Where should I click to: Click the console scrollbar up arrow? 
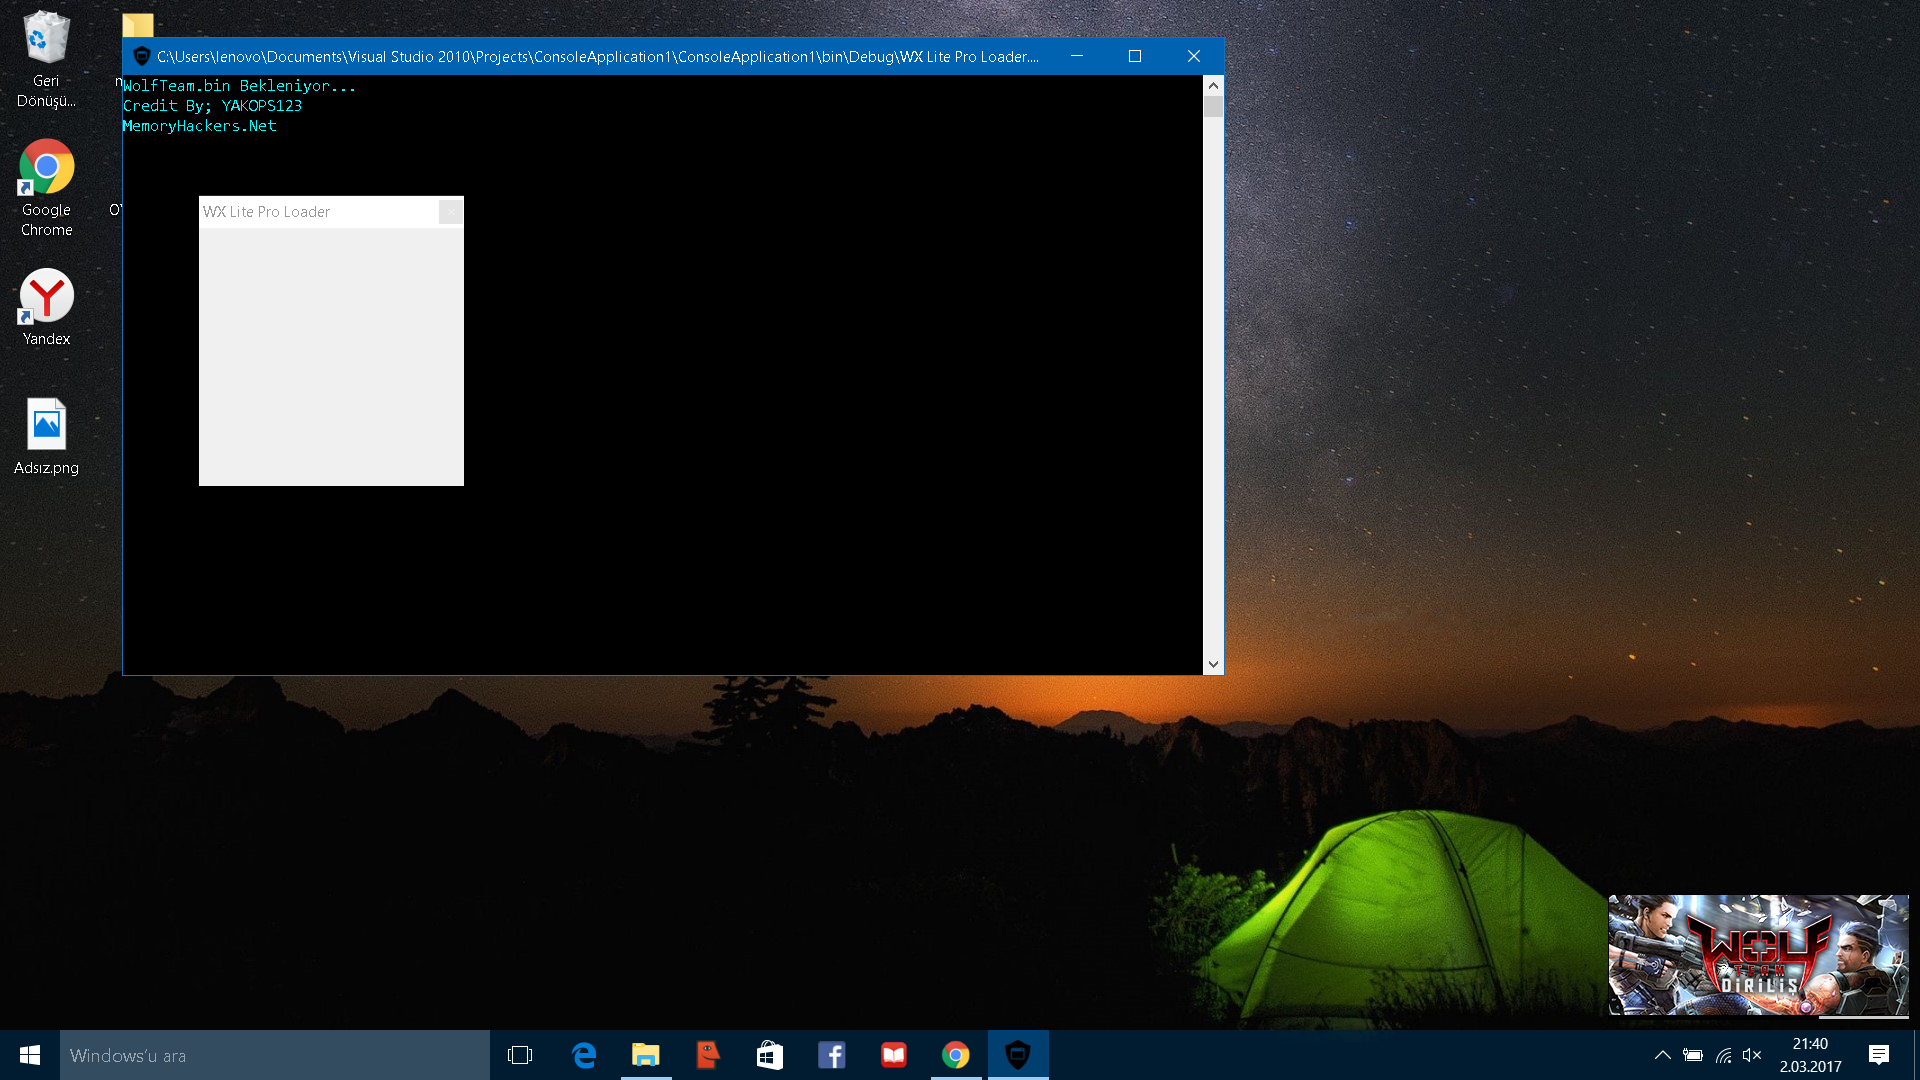(1213, 86)
